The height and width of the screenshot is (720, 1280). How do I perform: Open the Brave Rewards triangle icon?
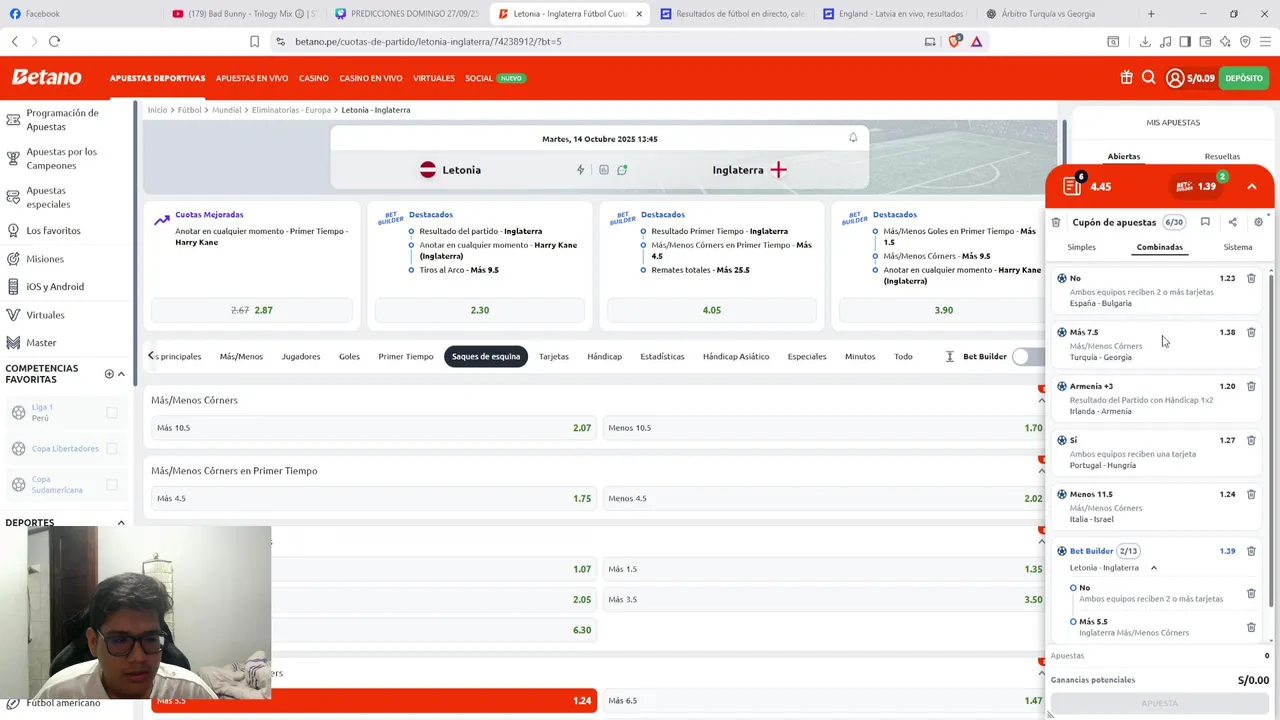pyautogui.click(x=976, y=41)
